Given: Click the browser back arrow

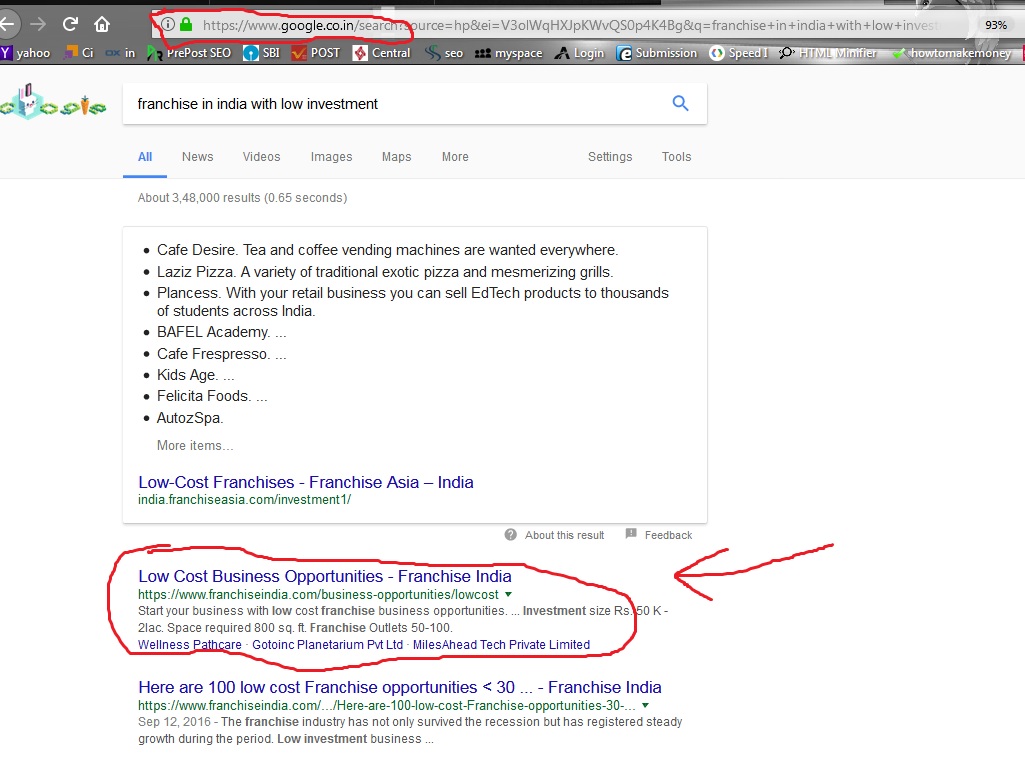Looking at the screenshot, I should click(x=7, y=24).
